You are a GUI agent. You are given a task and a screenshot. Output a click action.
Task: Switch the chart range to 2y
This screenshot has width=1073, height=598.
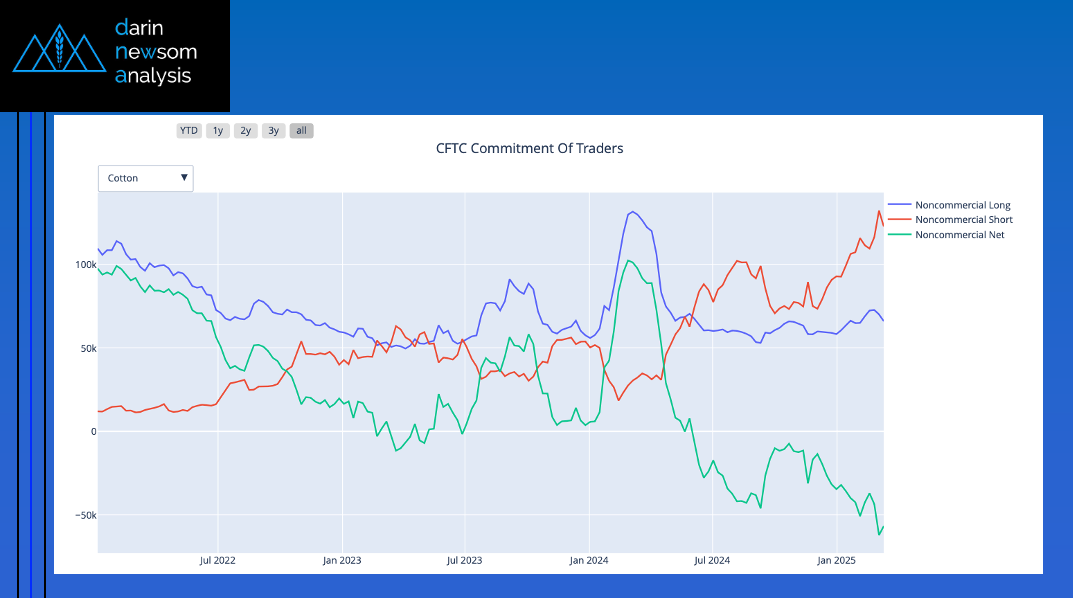click(246, 130)
